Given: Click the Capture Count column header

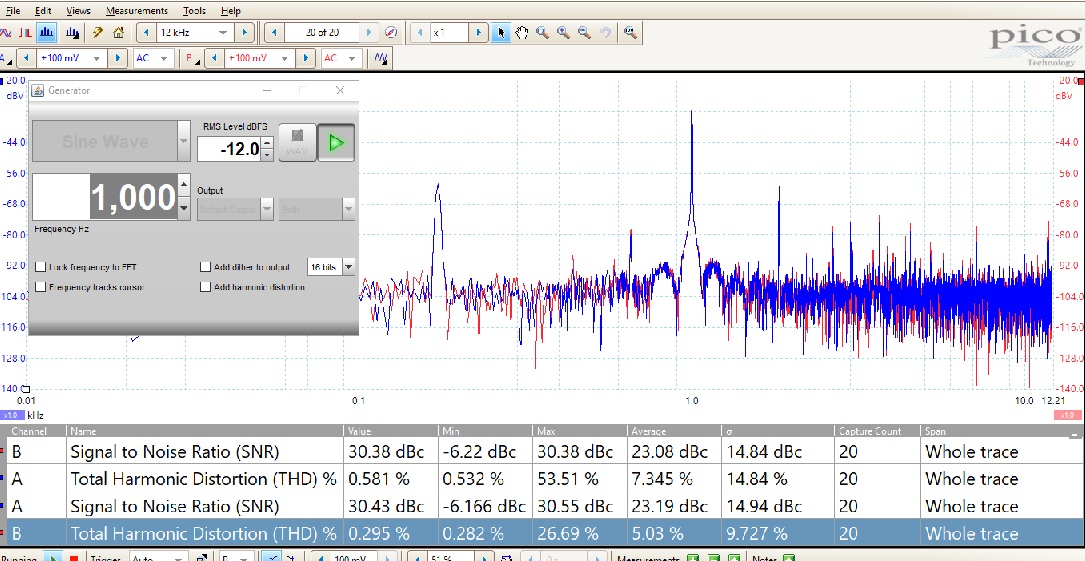Looking at the screenshot, I should pyautogui.click(x=877, y=431).
